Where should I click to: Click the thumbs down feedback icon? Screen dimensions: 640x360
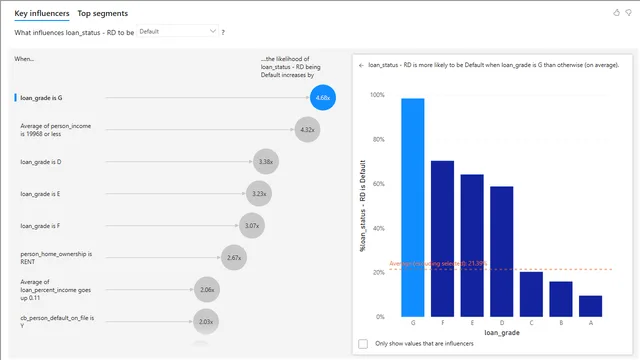click(629, 13)
